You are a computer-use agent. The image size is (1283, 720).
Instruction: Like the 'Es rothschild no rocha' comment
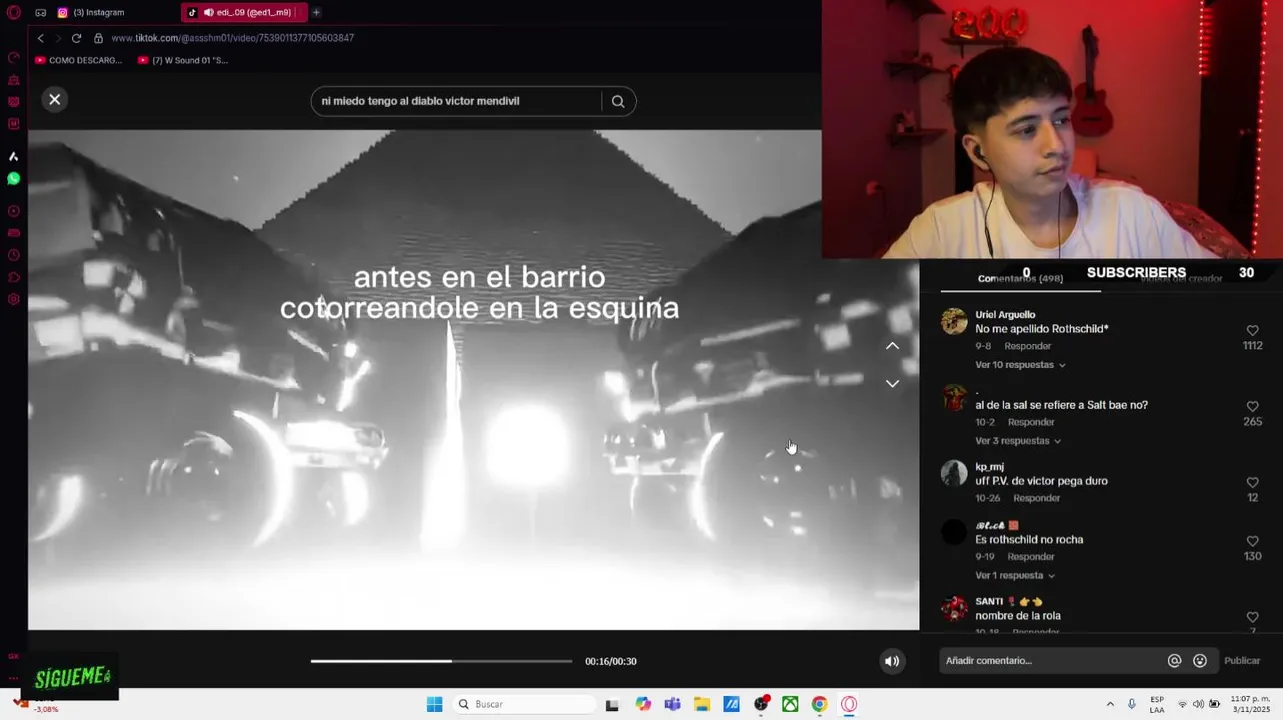[1252, 541]
